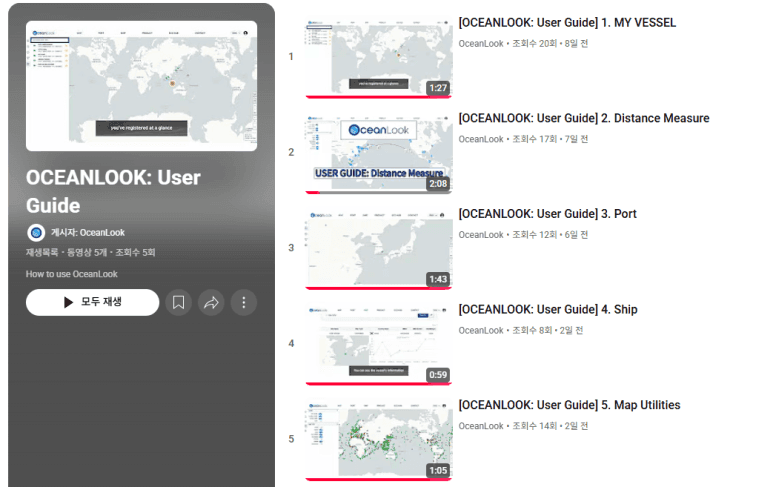Open the three-dot more options menu
This screenshot has height=487, width=773.
coord(244,302)
